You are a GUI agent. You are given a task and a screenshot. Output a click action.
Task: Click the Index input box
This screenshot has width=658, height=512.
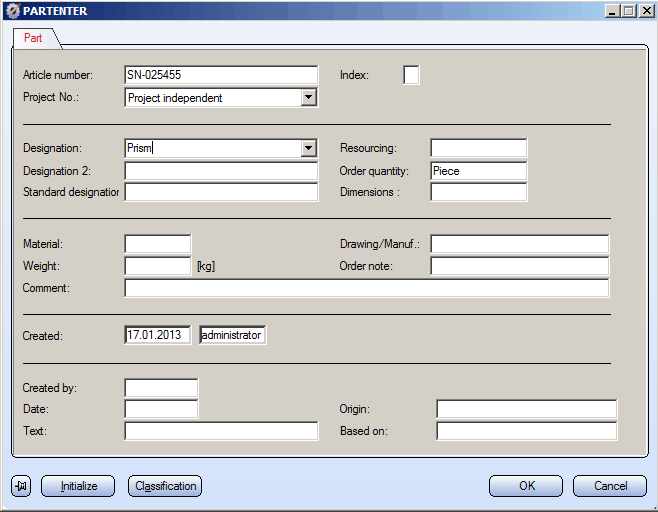point(411,75)
